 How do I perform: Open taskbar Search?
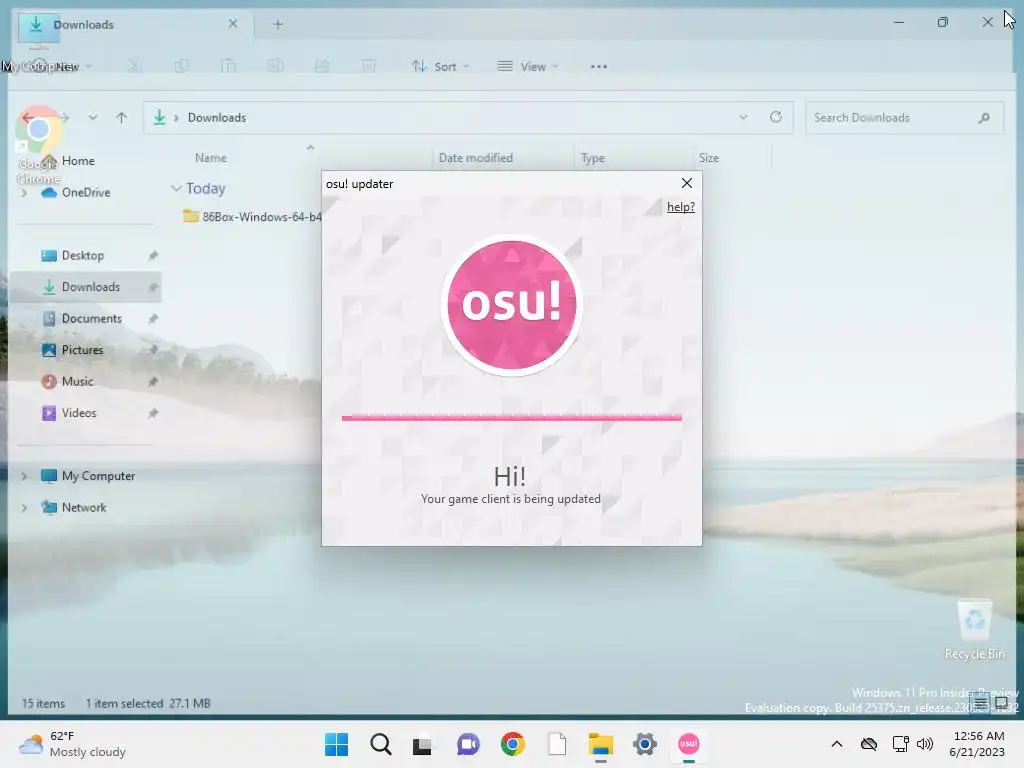[381, 744]
